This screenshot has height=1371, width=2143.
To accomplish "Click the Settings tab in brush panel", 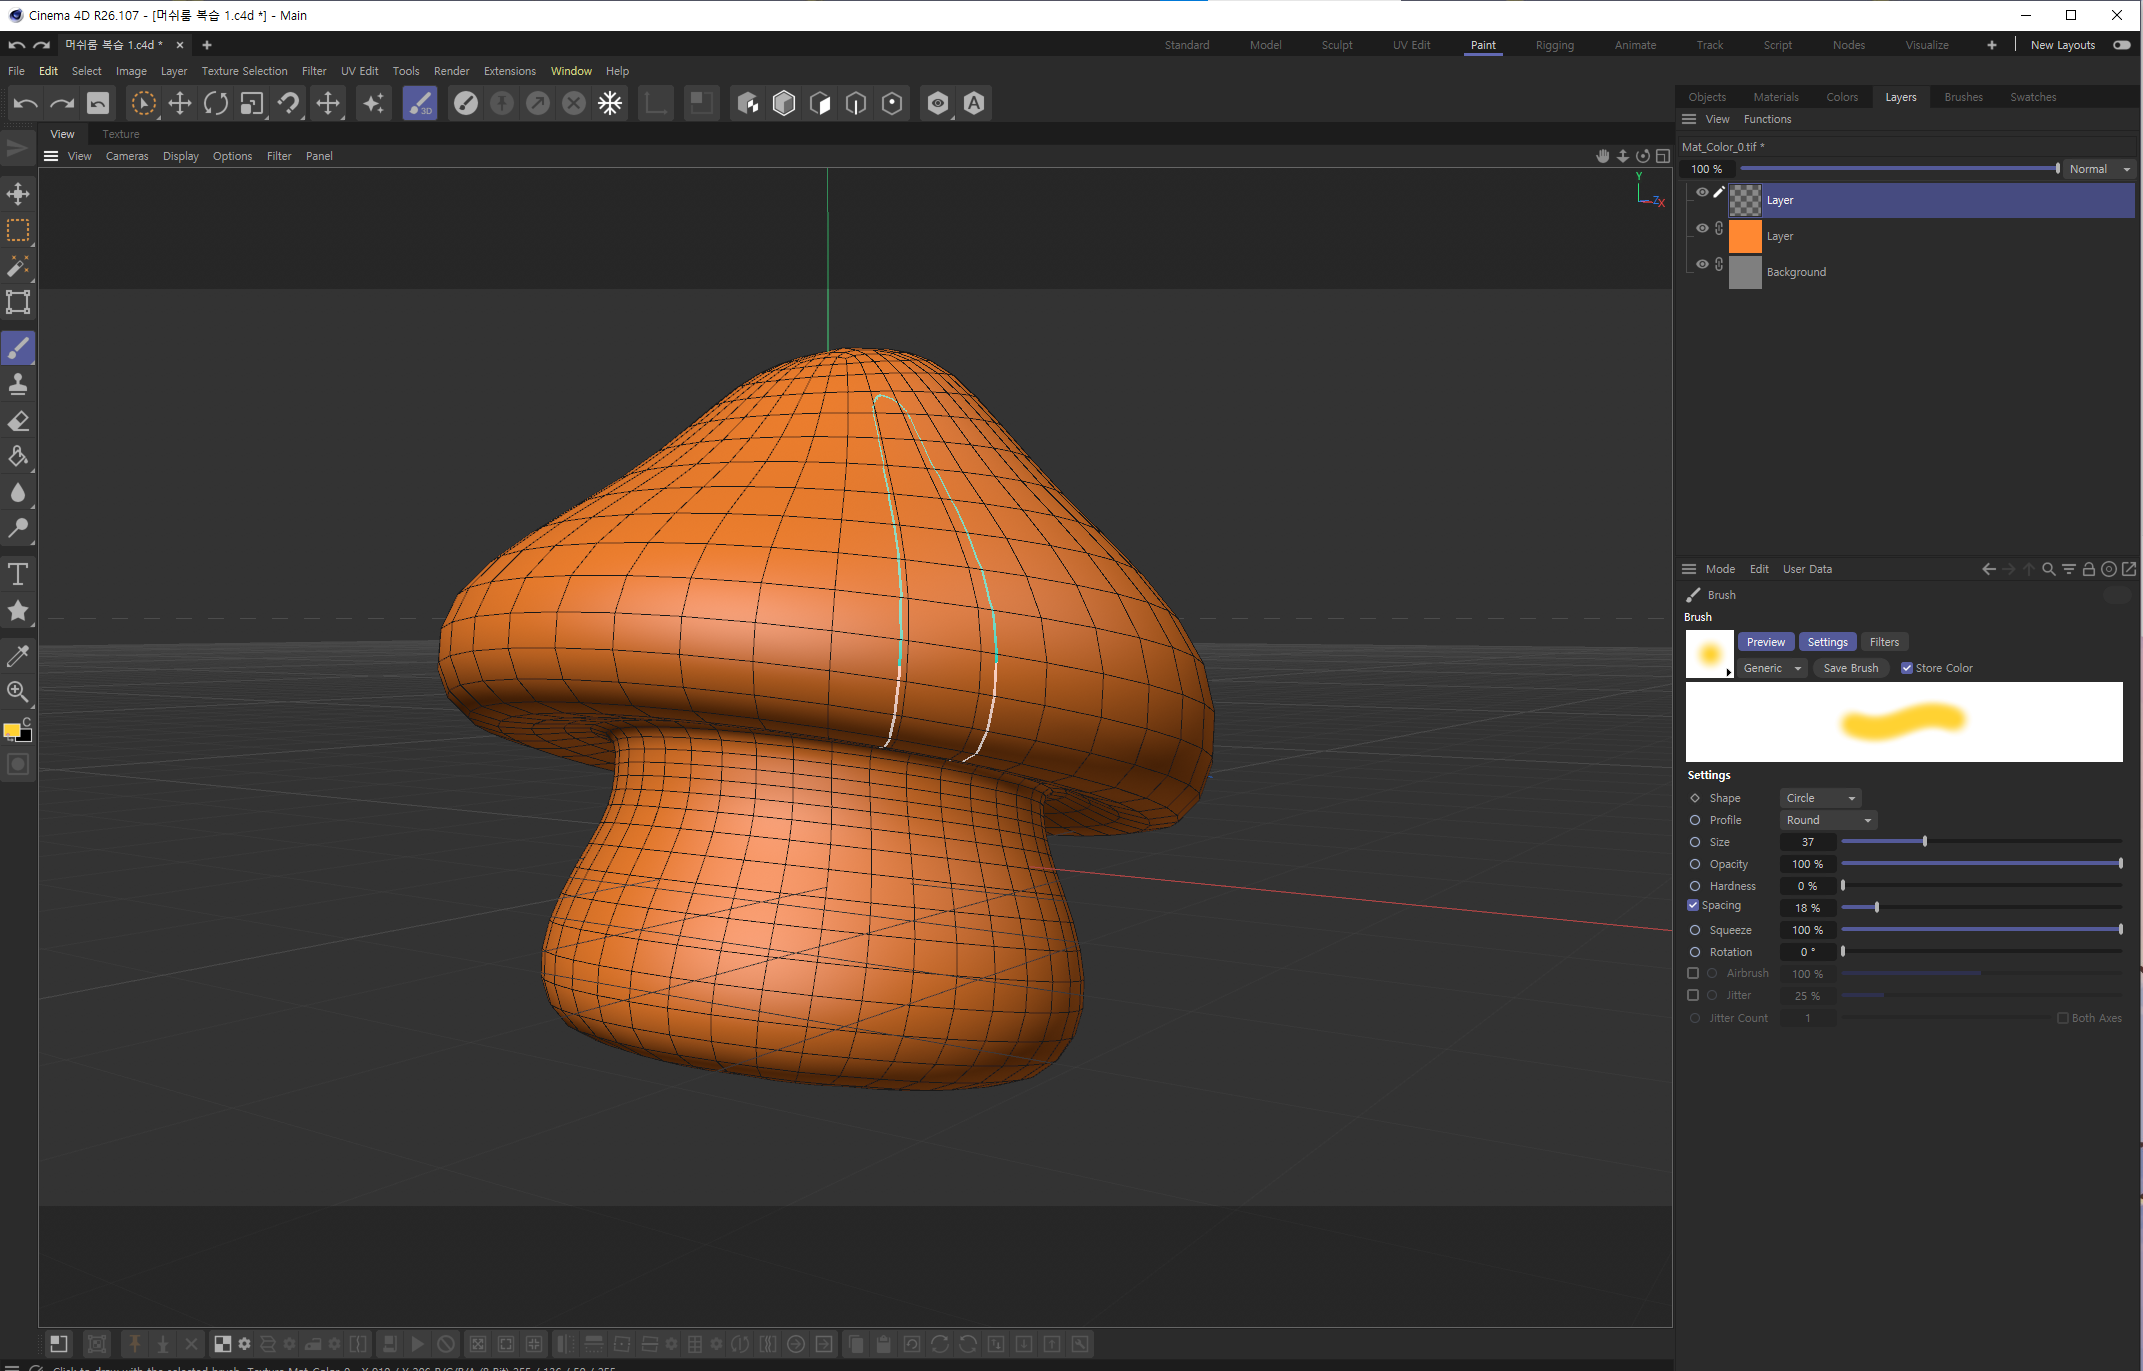I will [x=1826, y=642].
